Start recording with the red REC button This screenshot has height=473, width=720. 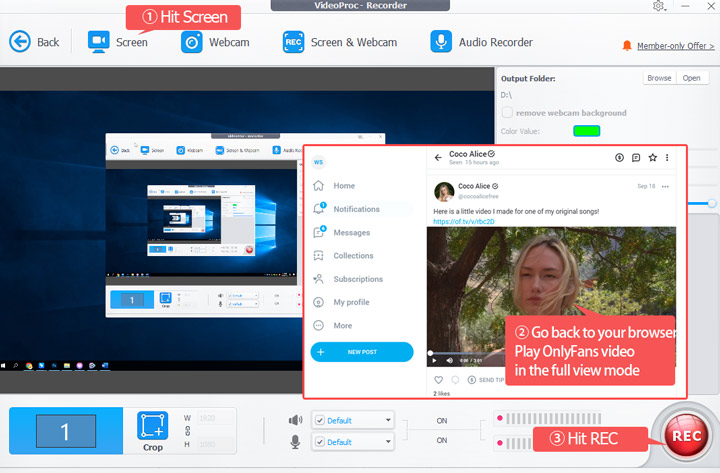click(x=686, y=436)
